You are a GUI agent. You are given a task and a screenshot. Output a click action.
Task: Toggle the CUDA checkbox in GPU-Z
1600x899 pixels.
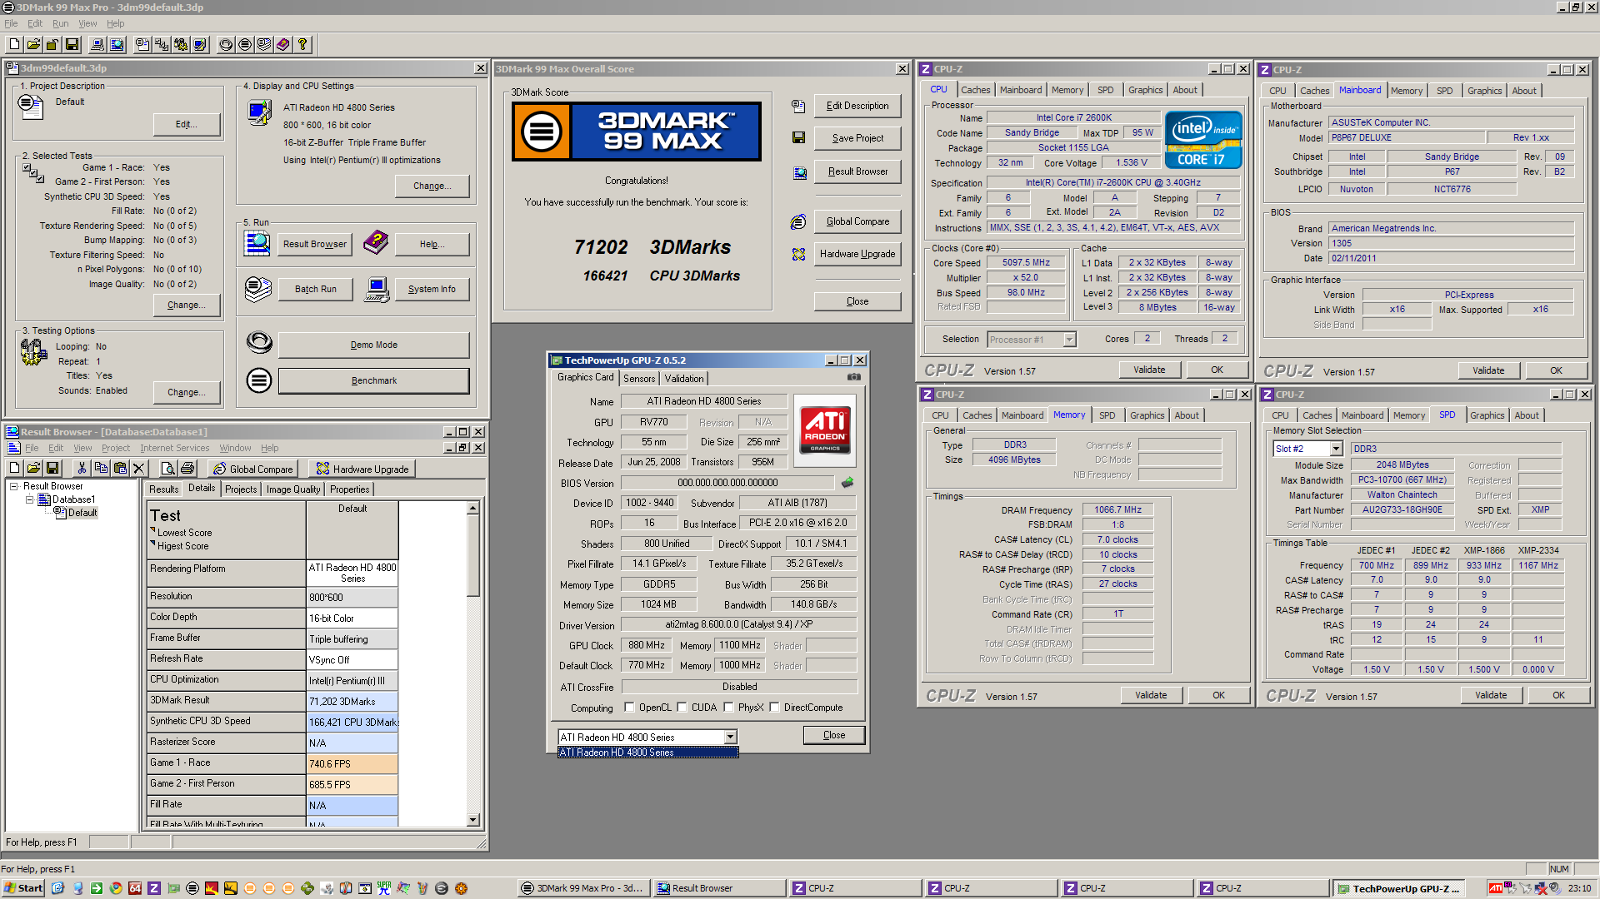pos(682,707)
